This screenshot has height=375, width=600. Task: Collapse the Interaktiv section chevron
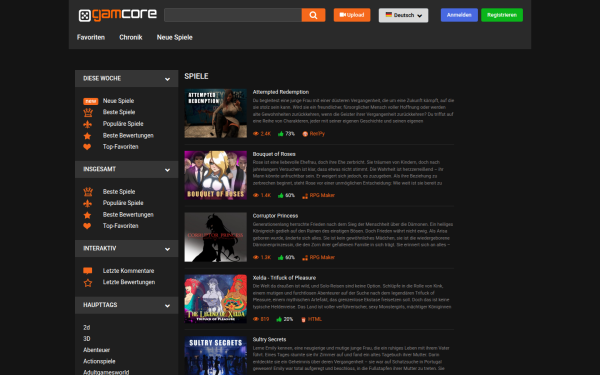coord(167,249)
